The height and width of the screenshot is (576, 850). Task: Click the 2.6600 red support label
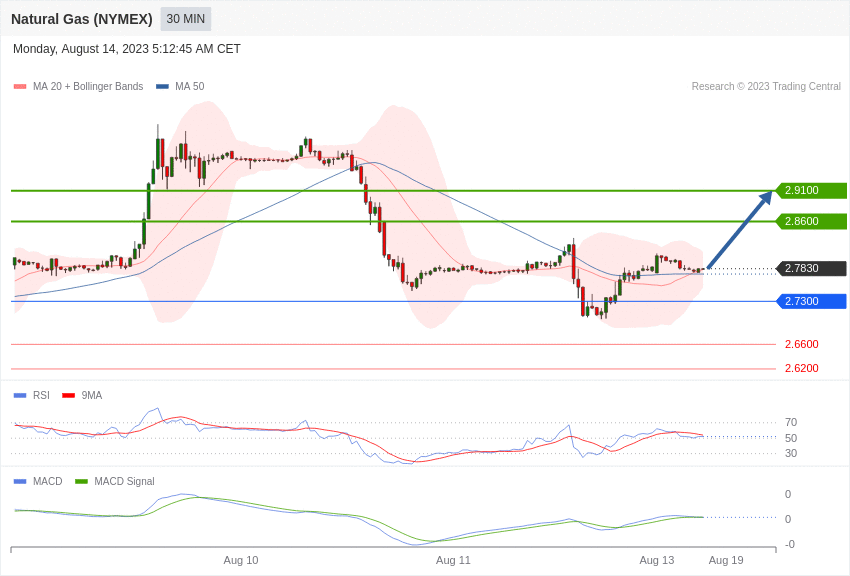coord(801,344)
